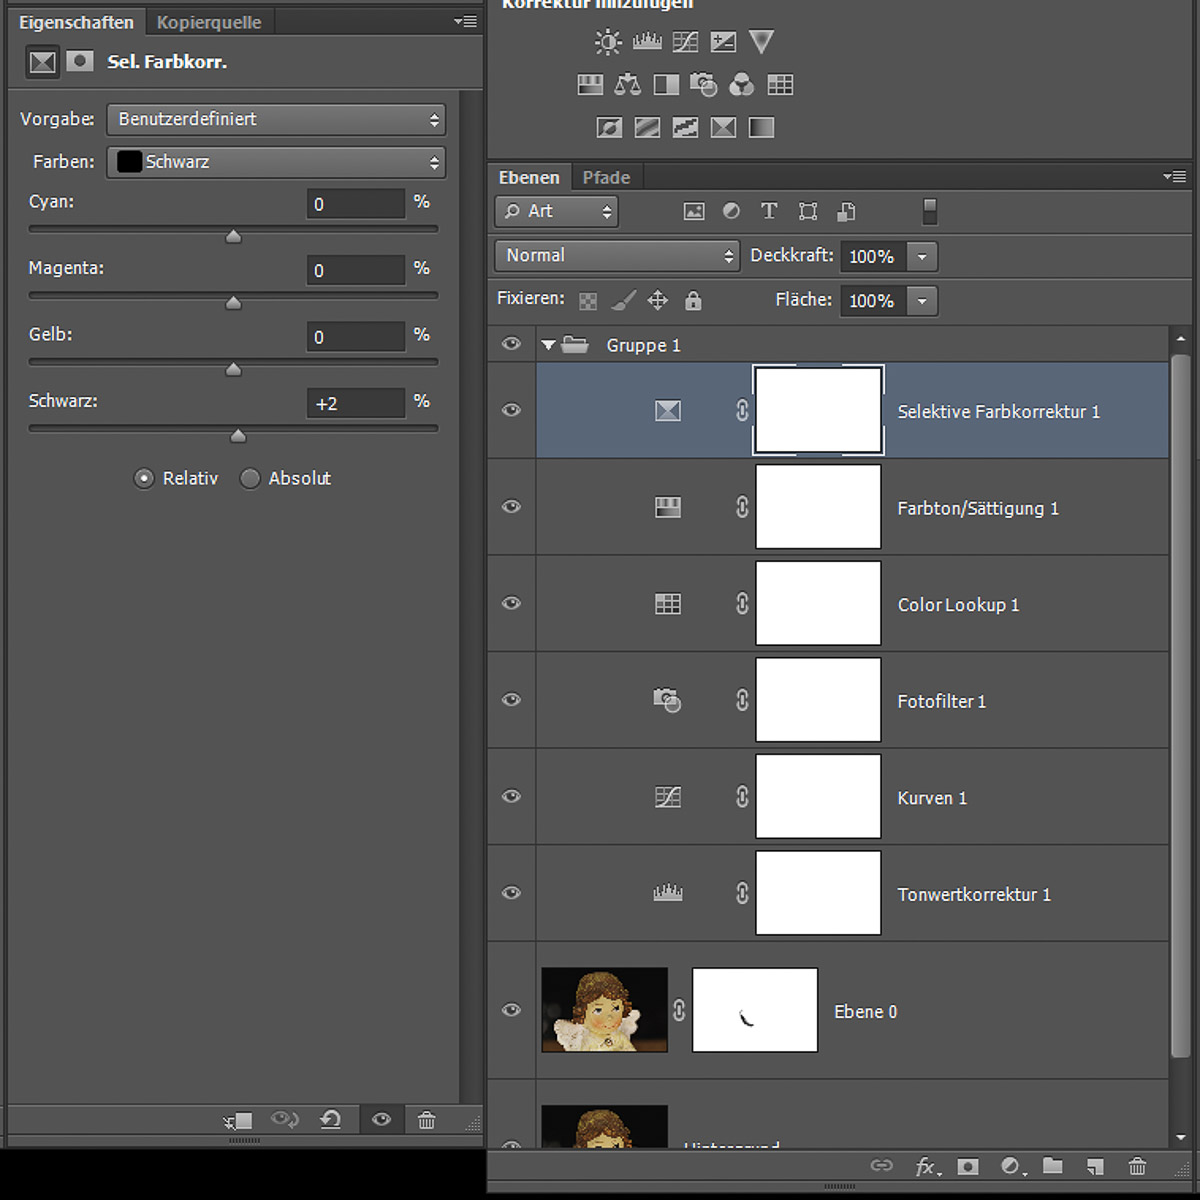Image resolution: width=1200 pixels, height=1200 pixels.
Task: Switch to the Kopierquelle tab
Action: (x=209, y=22)
